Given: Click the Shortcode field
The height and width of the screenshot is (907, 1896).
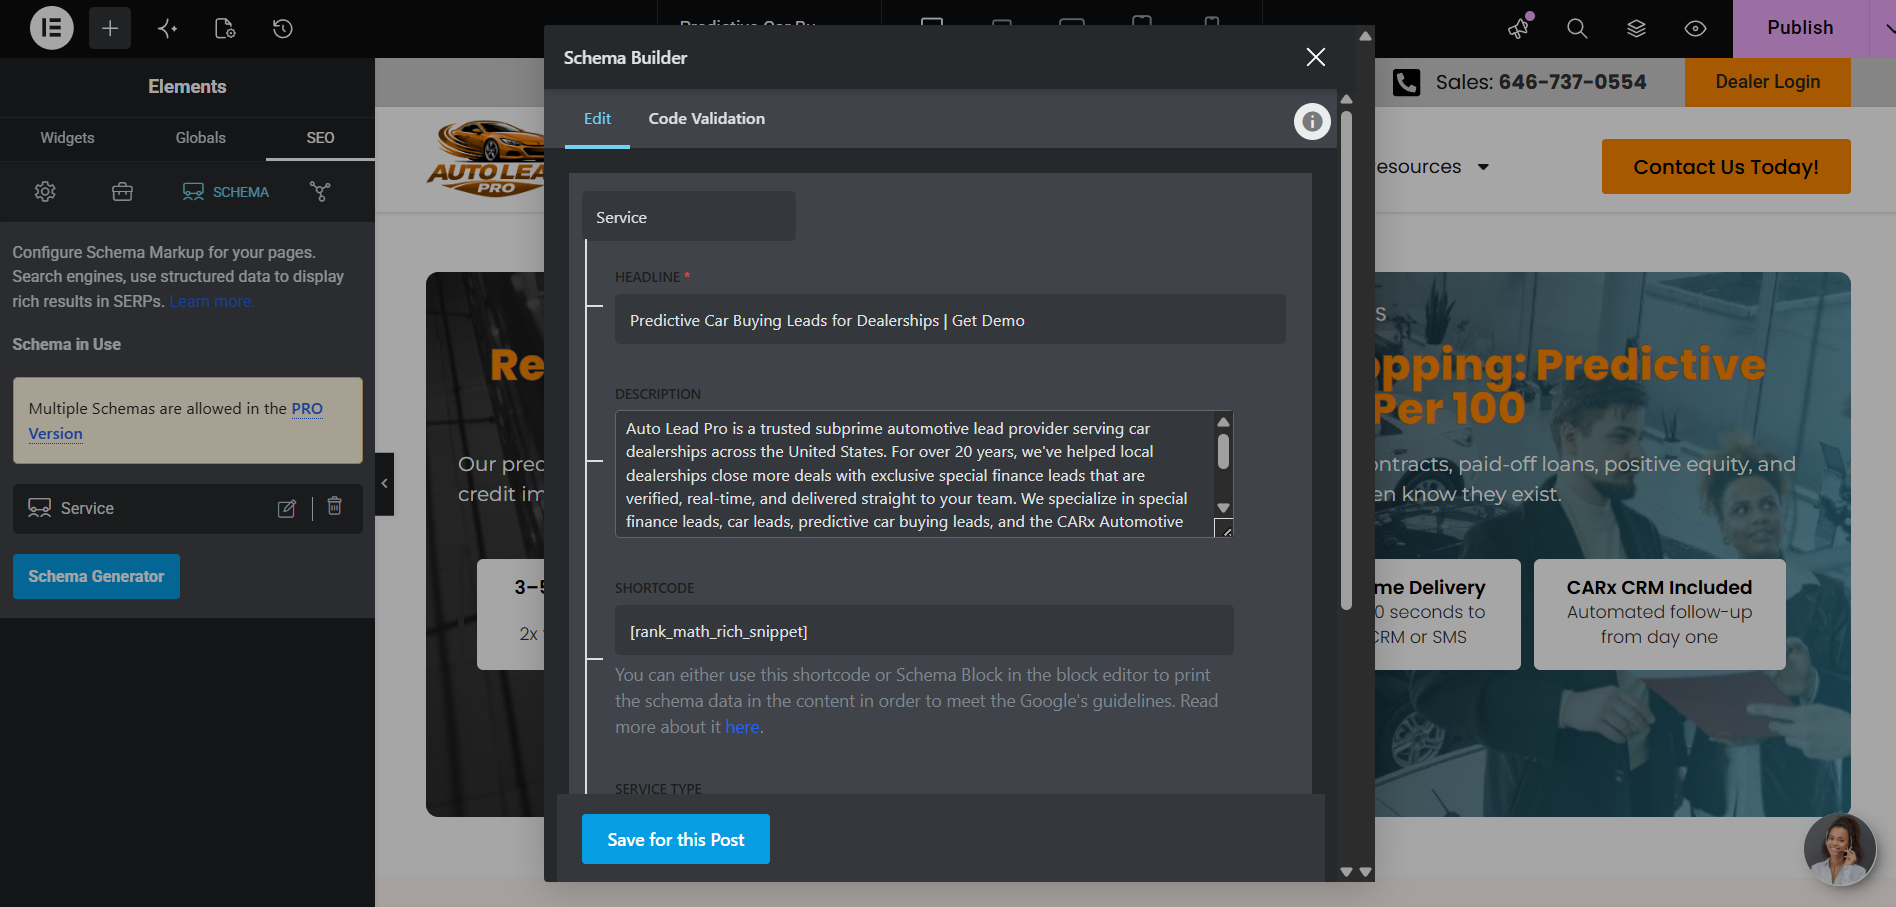Looking at the screenshot, I should click(924, 631).
